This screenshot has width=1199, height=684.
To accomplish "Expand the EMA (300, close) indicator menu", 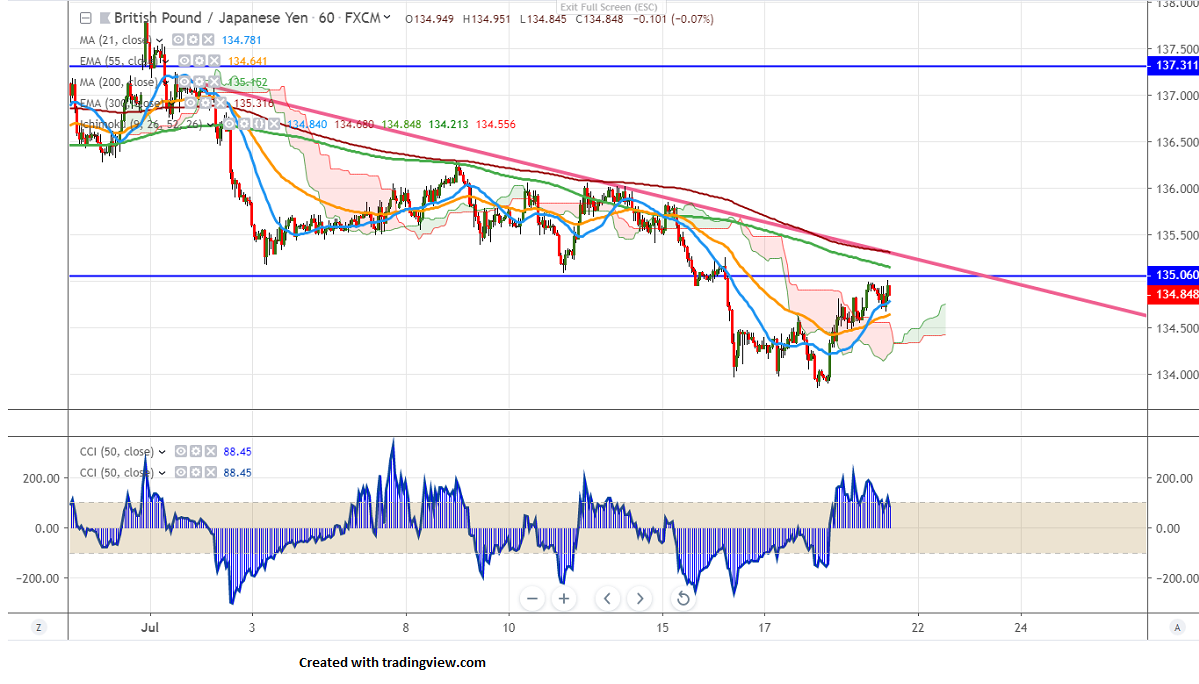I will [x=172, y=103].
